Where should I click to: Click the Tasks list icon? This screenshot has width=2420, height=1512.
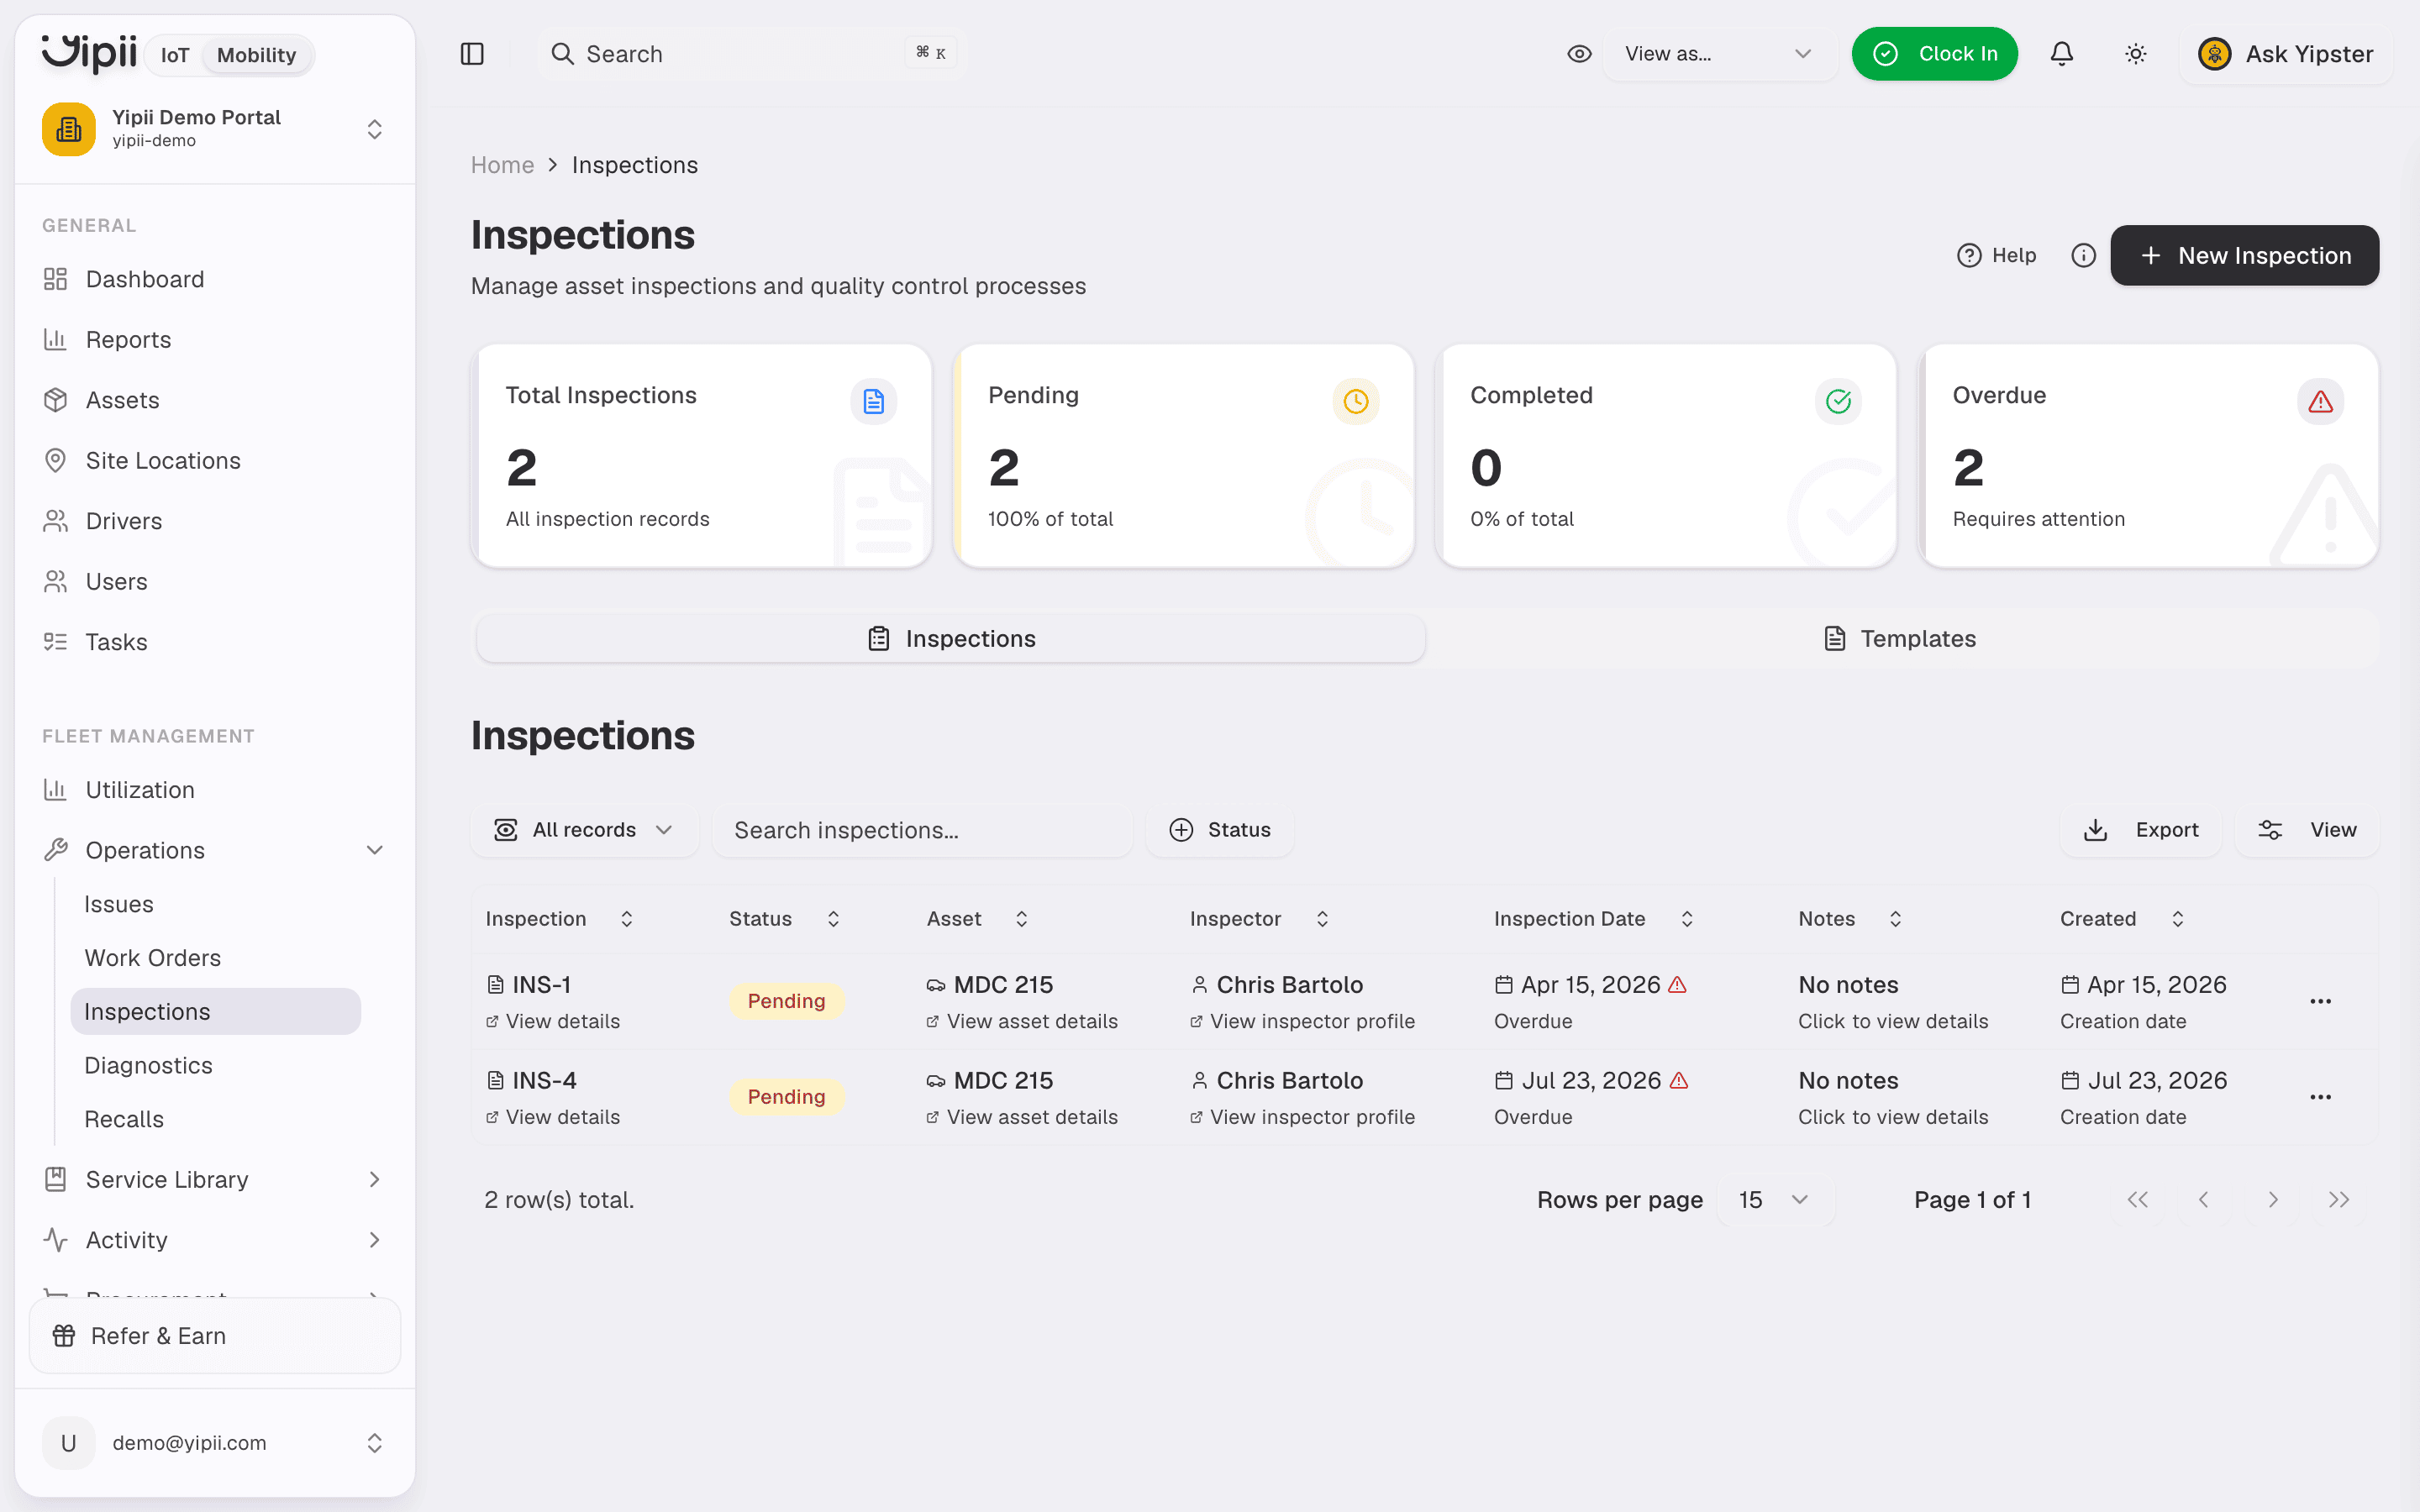[x=55, y=642]
